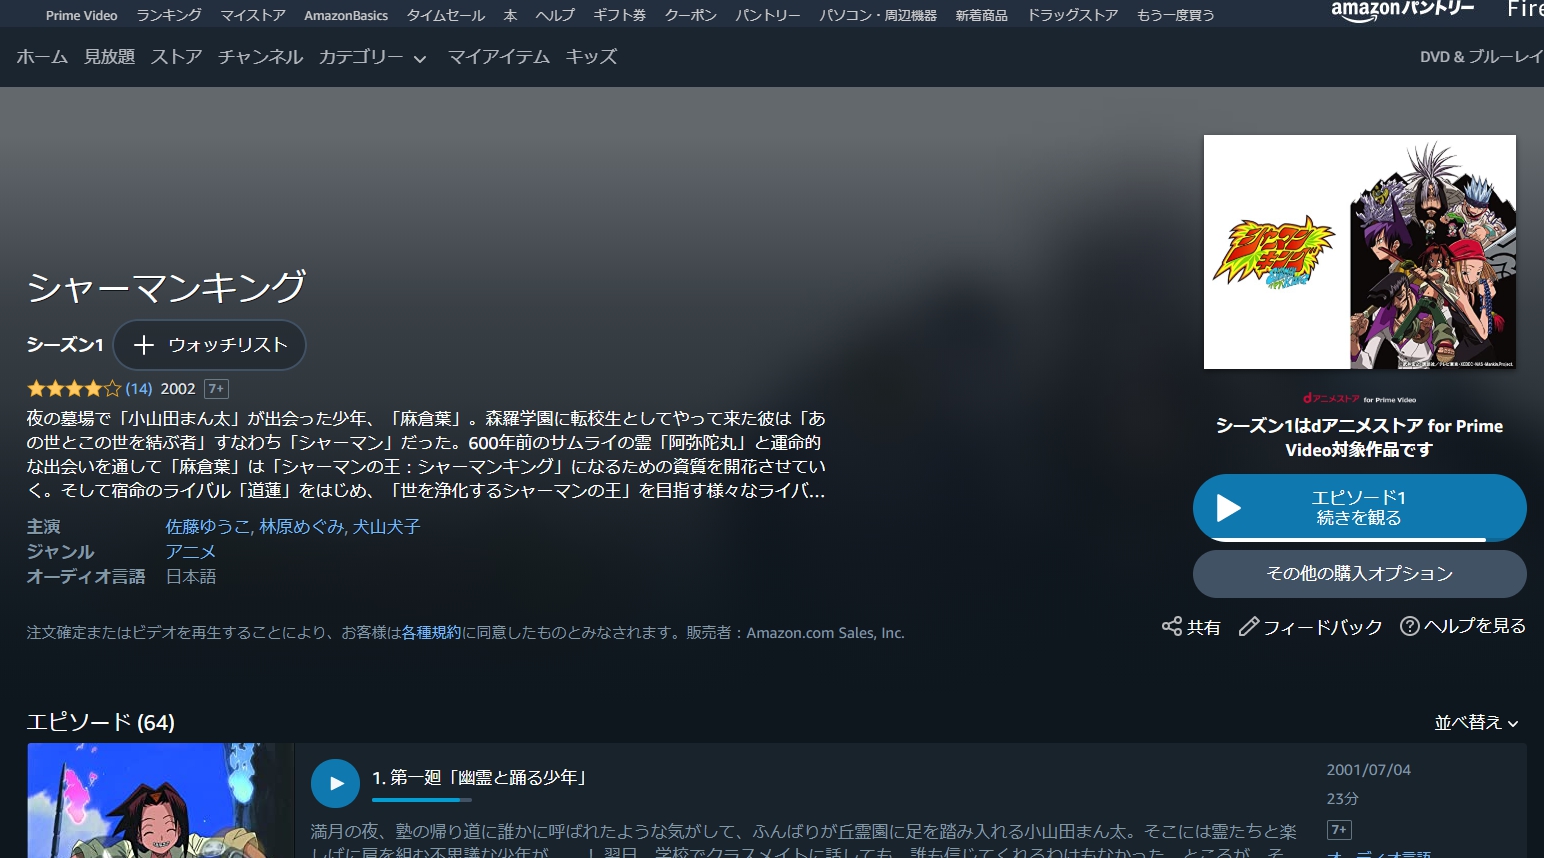
Task: Open the ドラッグストア link
Action: [1072, 15]
